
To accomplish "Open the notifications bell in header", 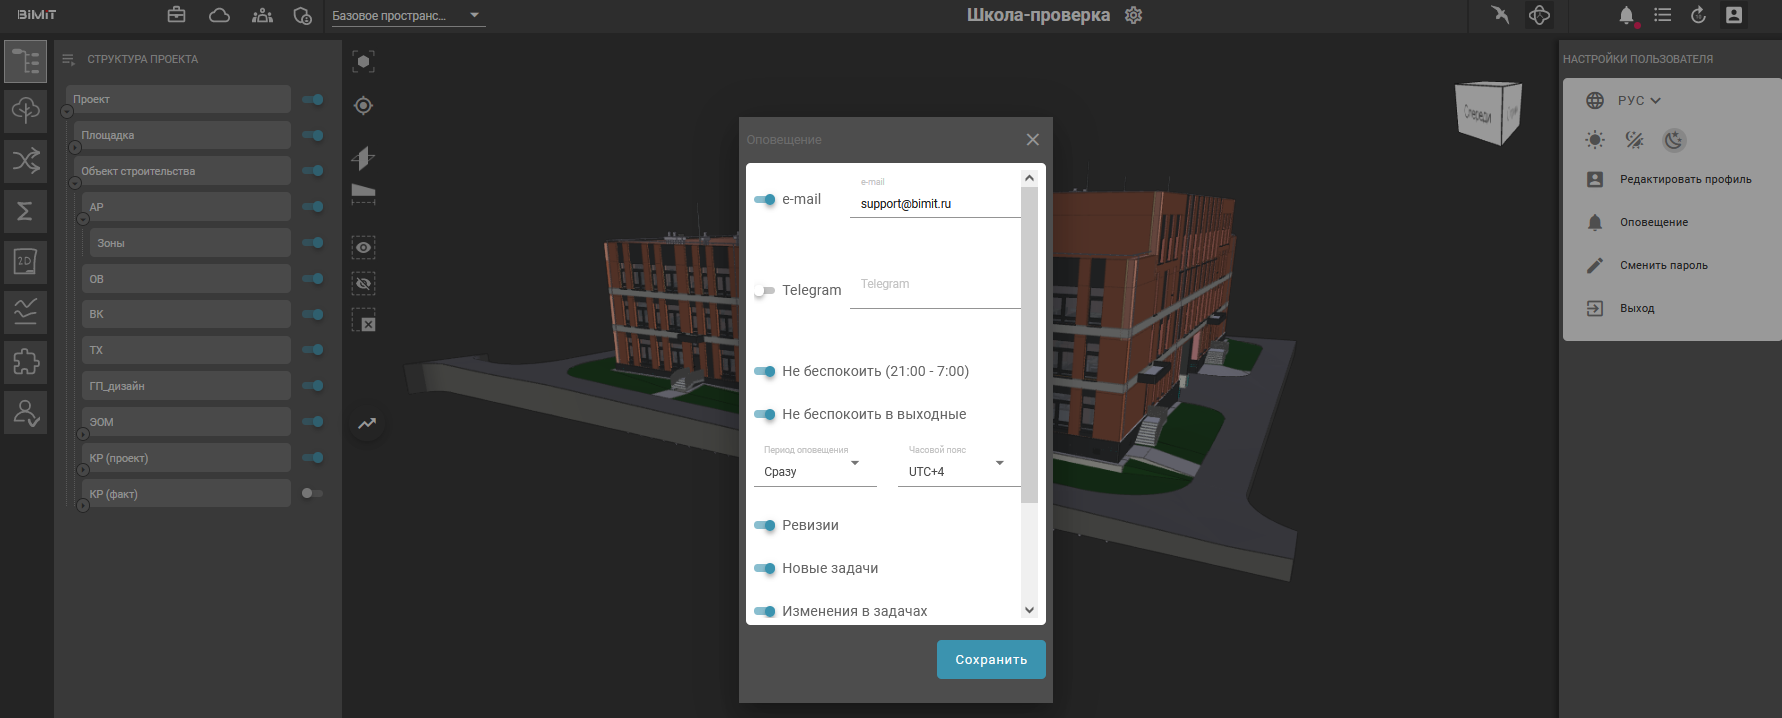I will coord(1626,15).
